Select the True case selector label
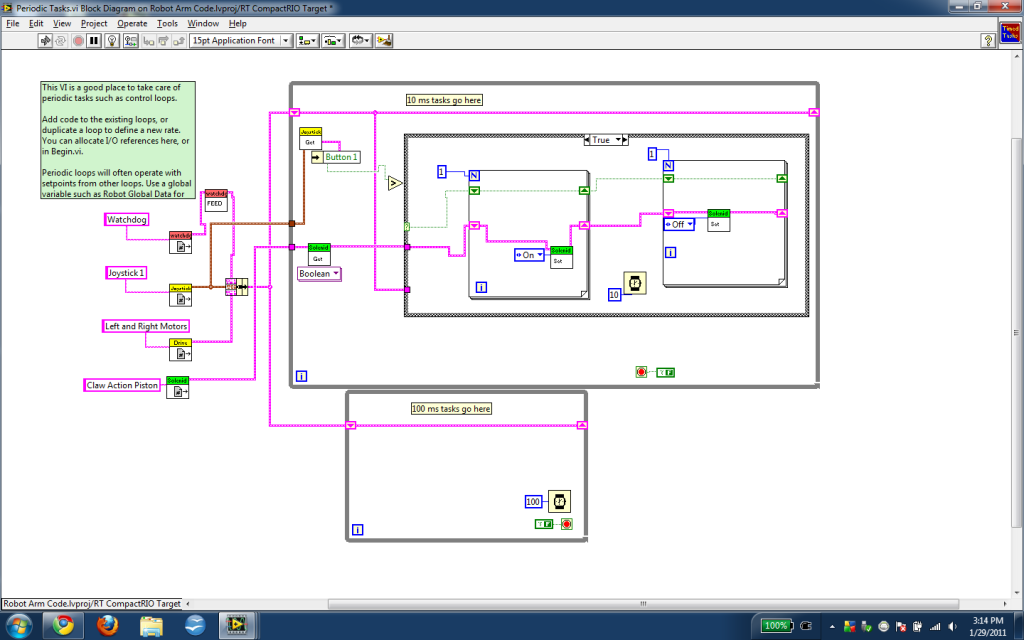Image resolution: width=1024 pixels, height=640 pixels. coord(604,140)
